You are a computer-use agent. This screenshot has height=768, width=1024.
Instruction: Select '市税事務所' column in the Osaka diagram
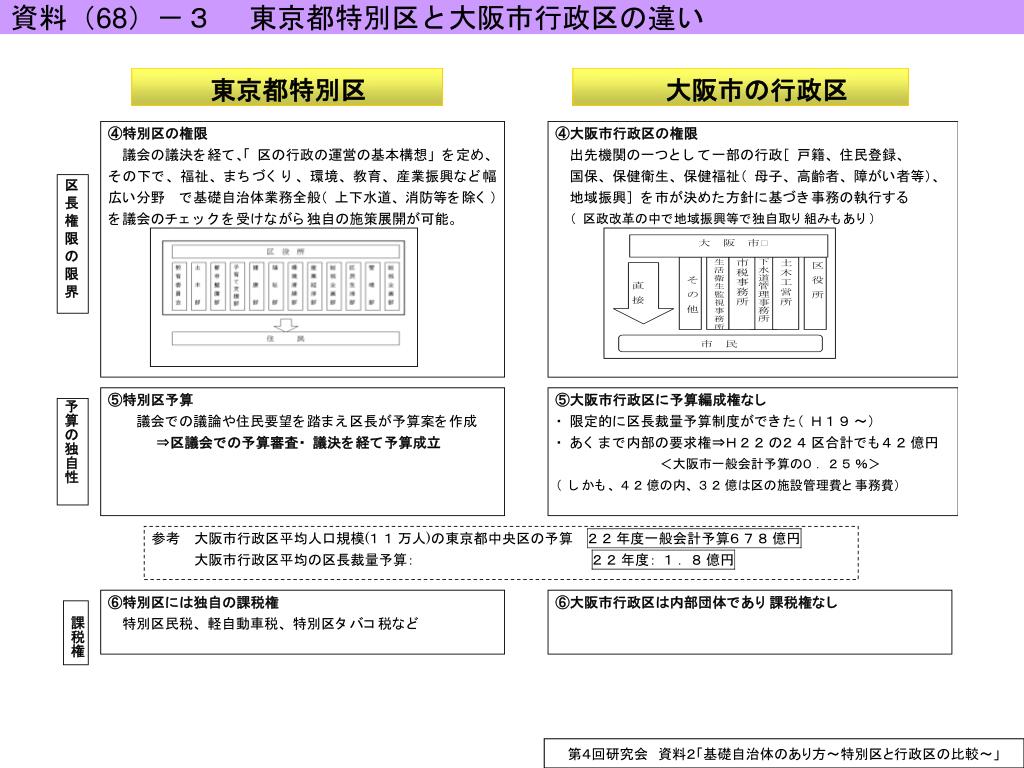[x=741, y=293]
